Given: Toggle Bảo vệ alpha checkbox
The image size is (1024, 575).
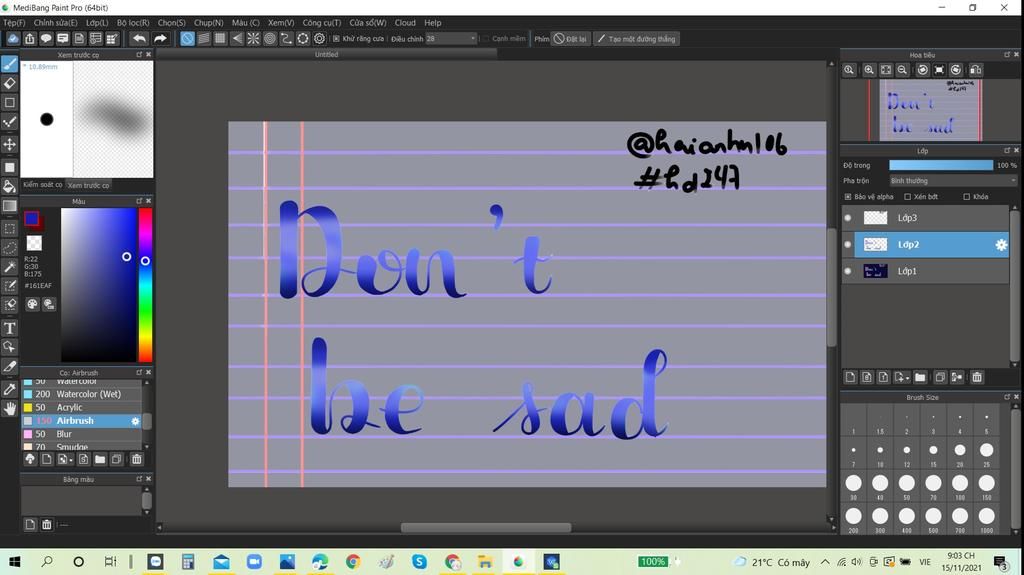Looking at the screenshot, I should (x=848, y=197).
